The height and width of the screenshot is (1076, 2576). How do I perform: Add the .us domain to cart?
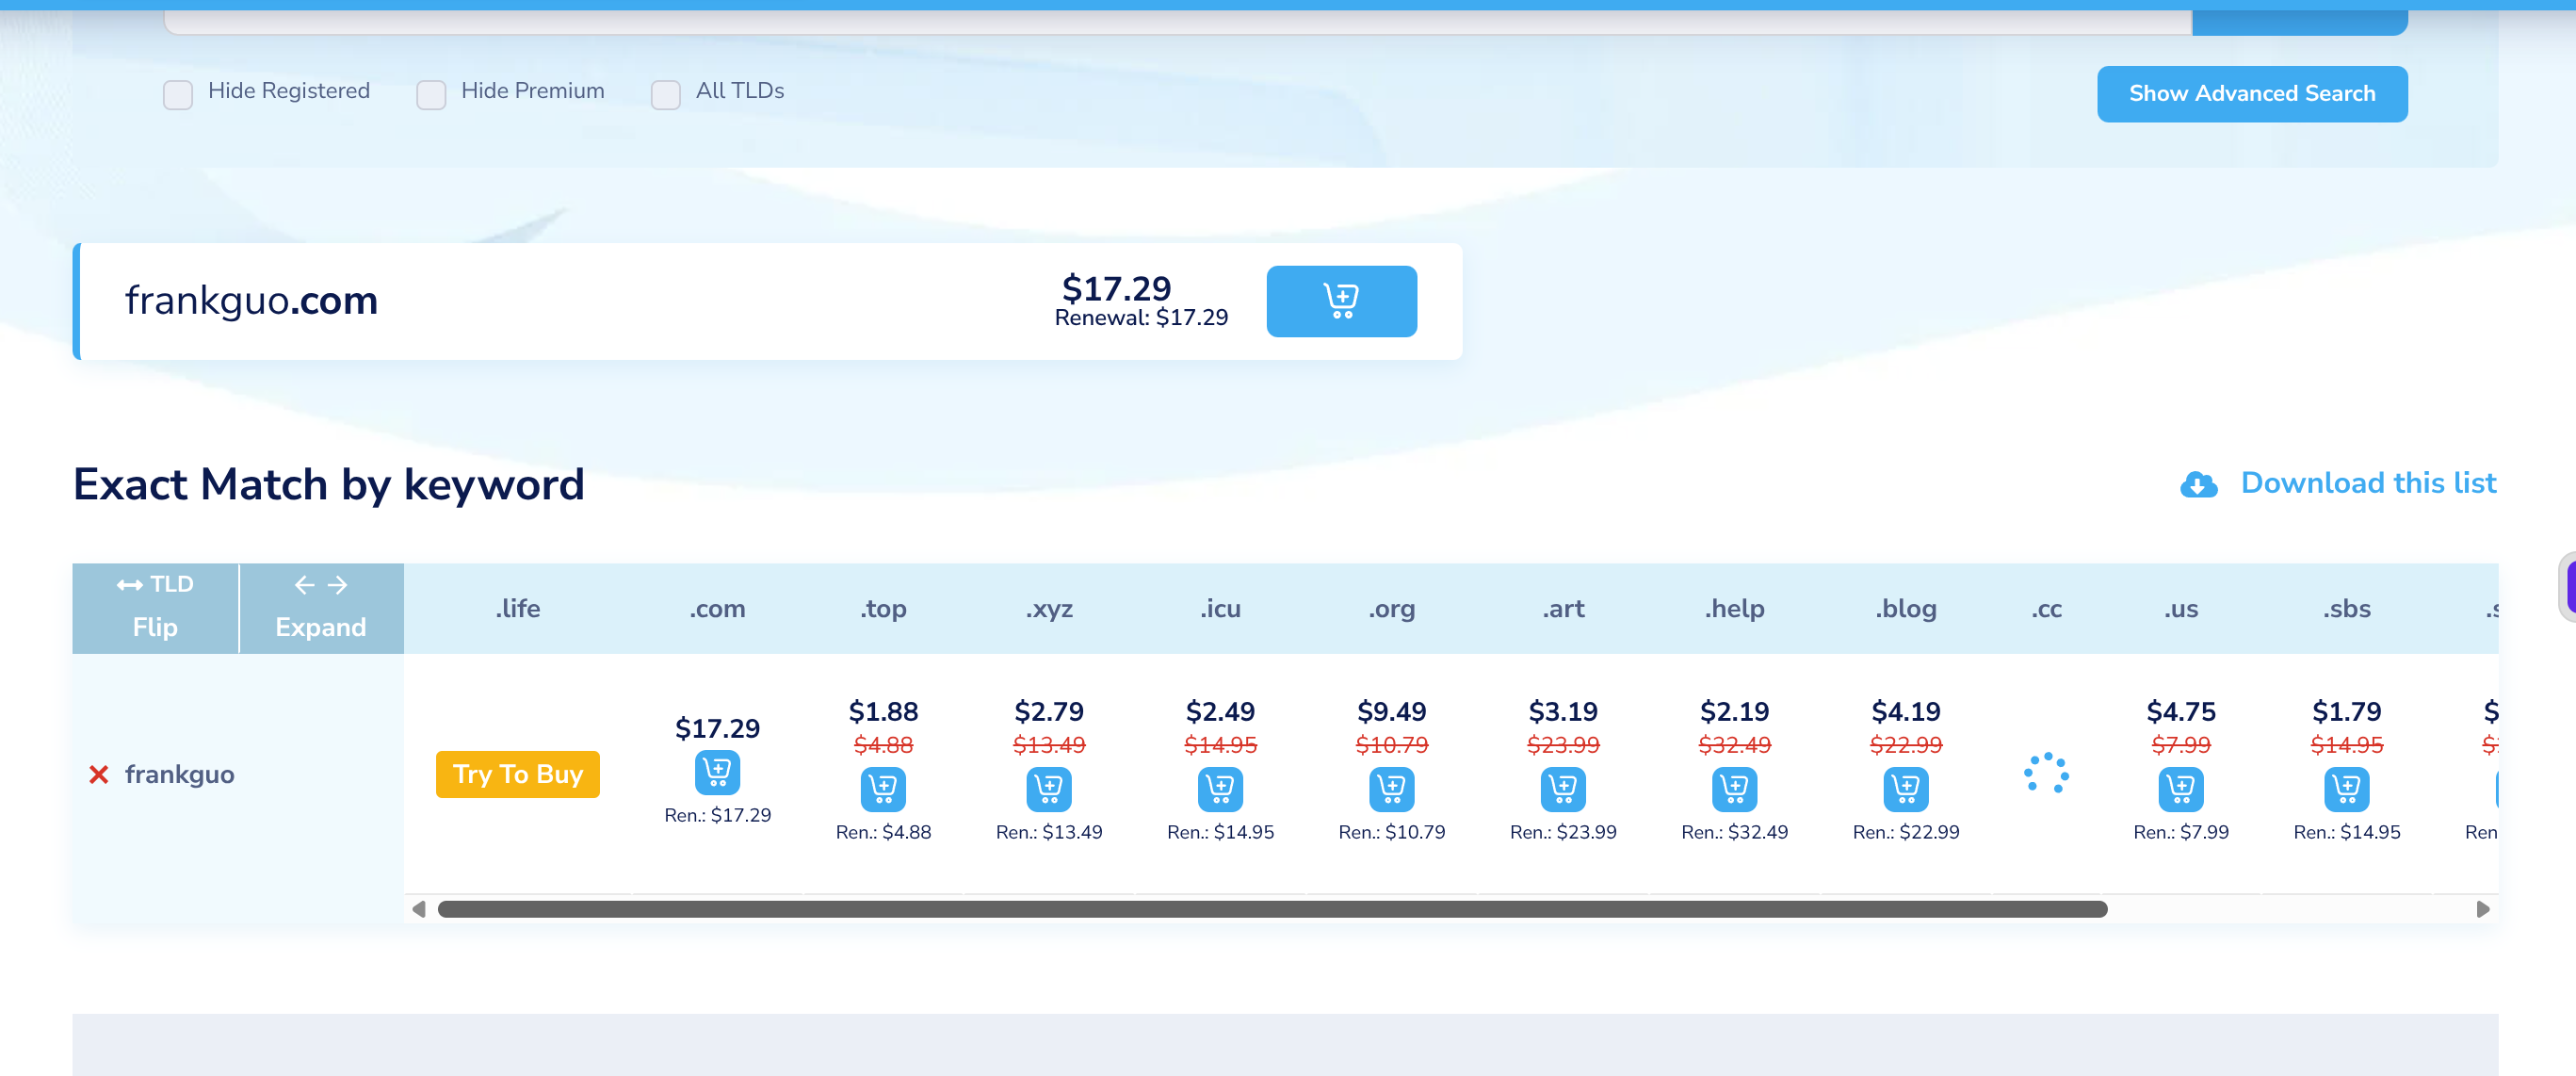click(x=2180, y=789)
